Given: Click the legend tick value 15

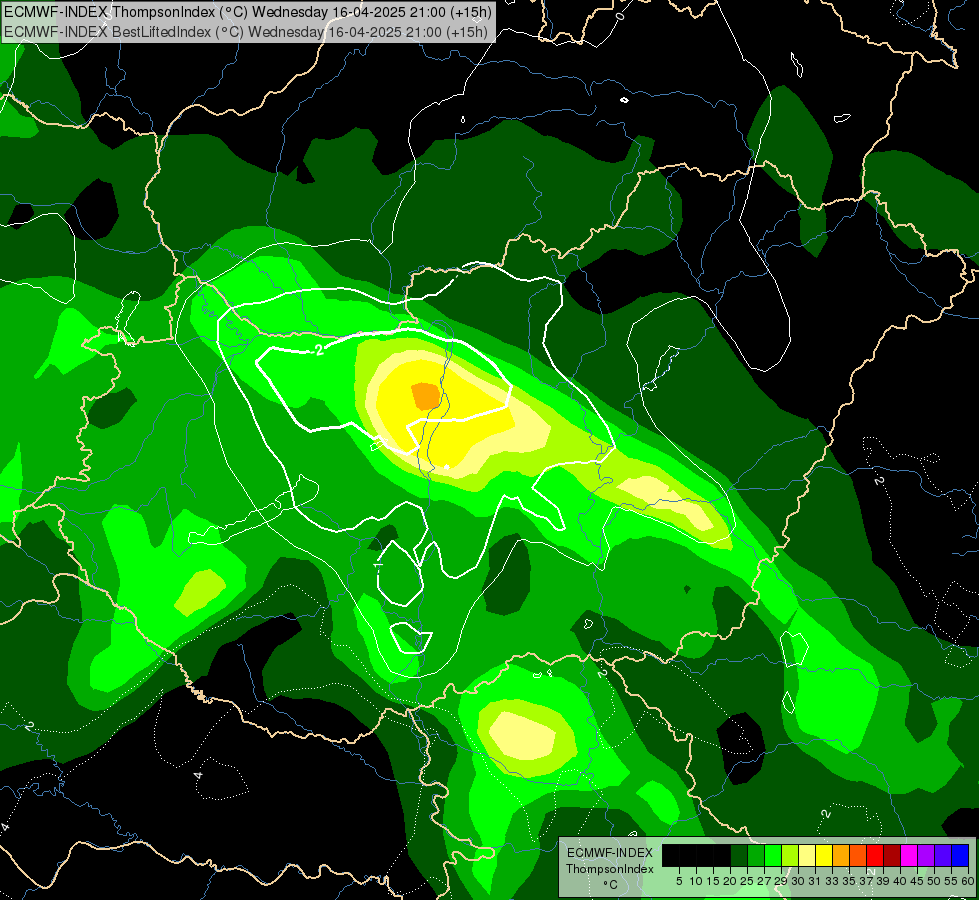Looking at the screenshot, I should coord(713,881).
